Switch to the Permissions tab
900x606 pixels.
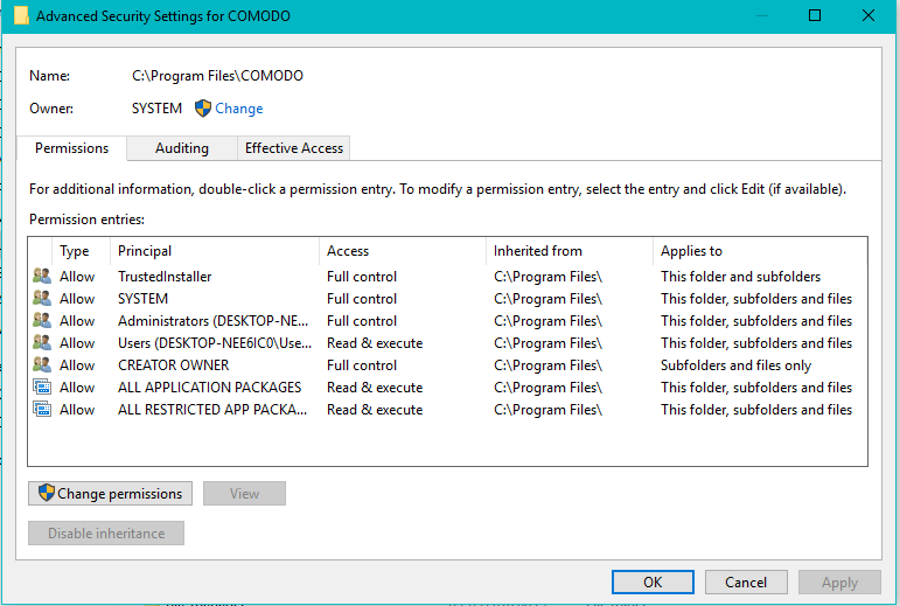click(x=72, y=148)
